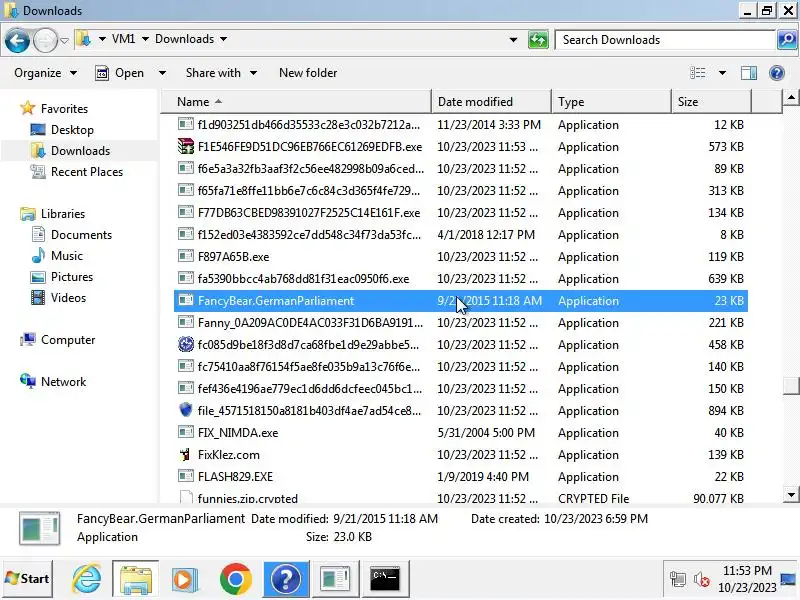The height and width of the screenshot is (600, 800).
Task: Open Windows Explorer taskbar icon
Action: pyautogui.click(x=135, y=579)
